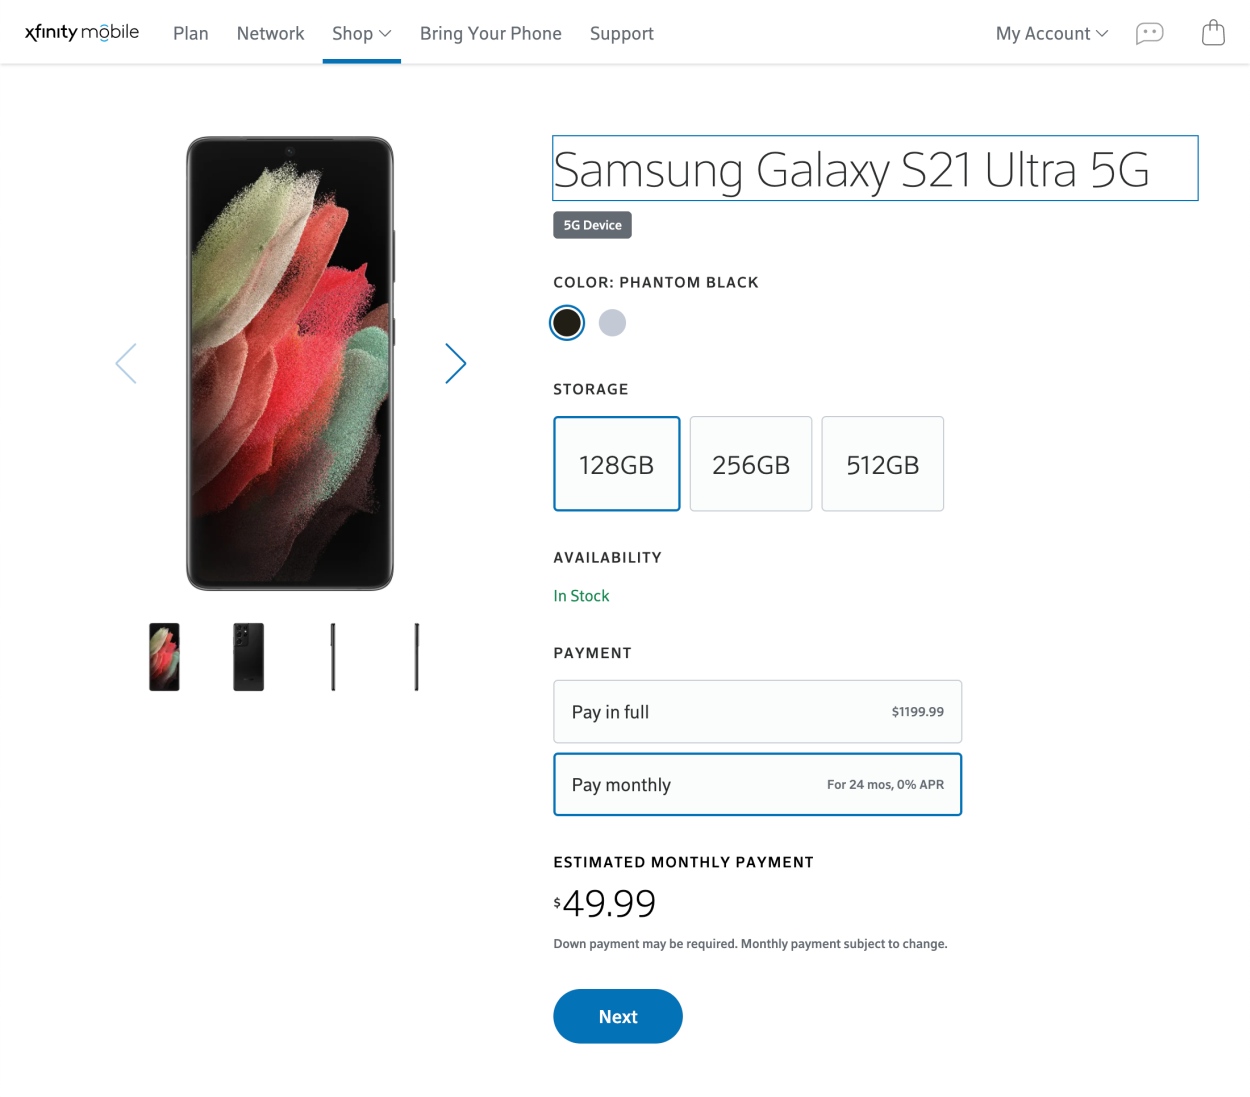The width and height of the screenshot is (1250, 1097).
Task: Go to the Plan page
Action: tap(190, 34)
